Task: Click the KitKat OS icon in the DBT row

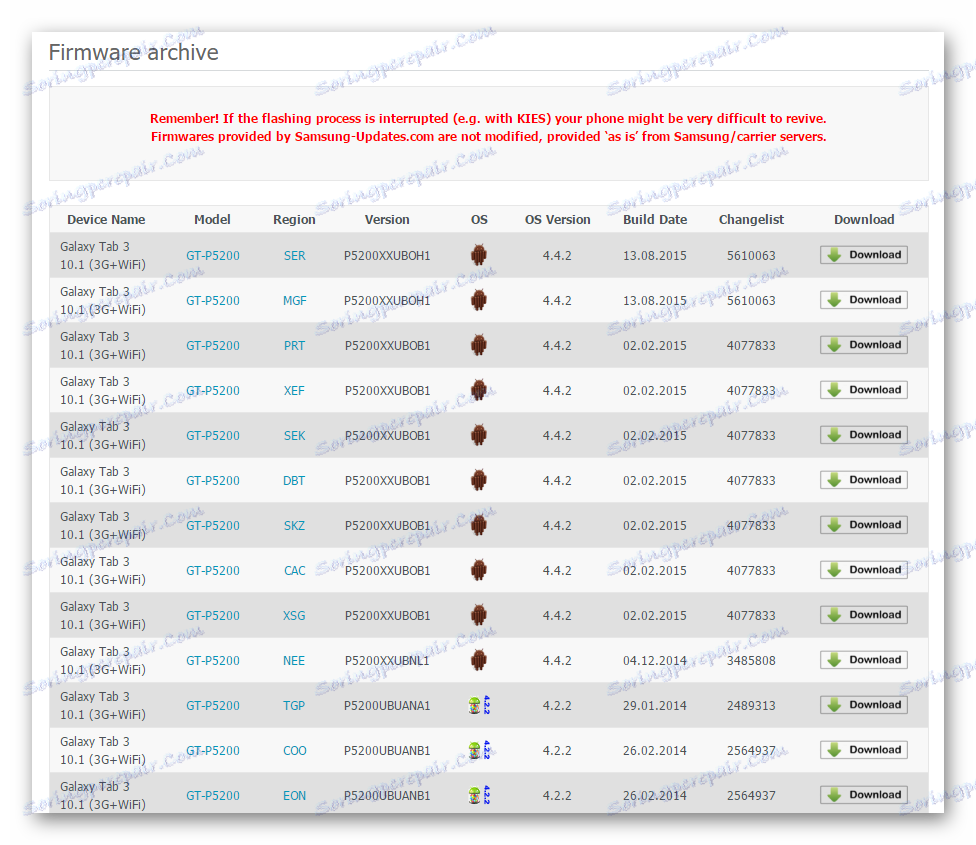Action: pos(479,480)
